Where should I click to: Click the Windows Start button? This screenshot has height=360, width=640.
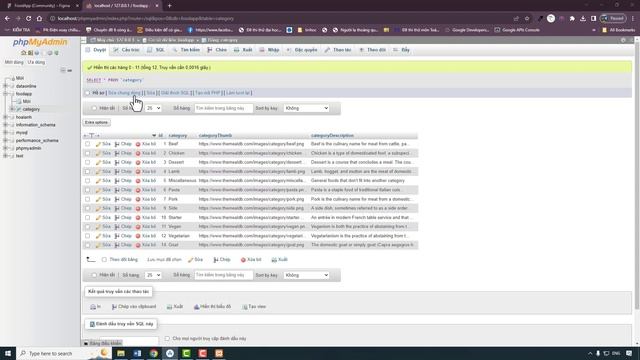(8, 353)
